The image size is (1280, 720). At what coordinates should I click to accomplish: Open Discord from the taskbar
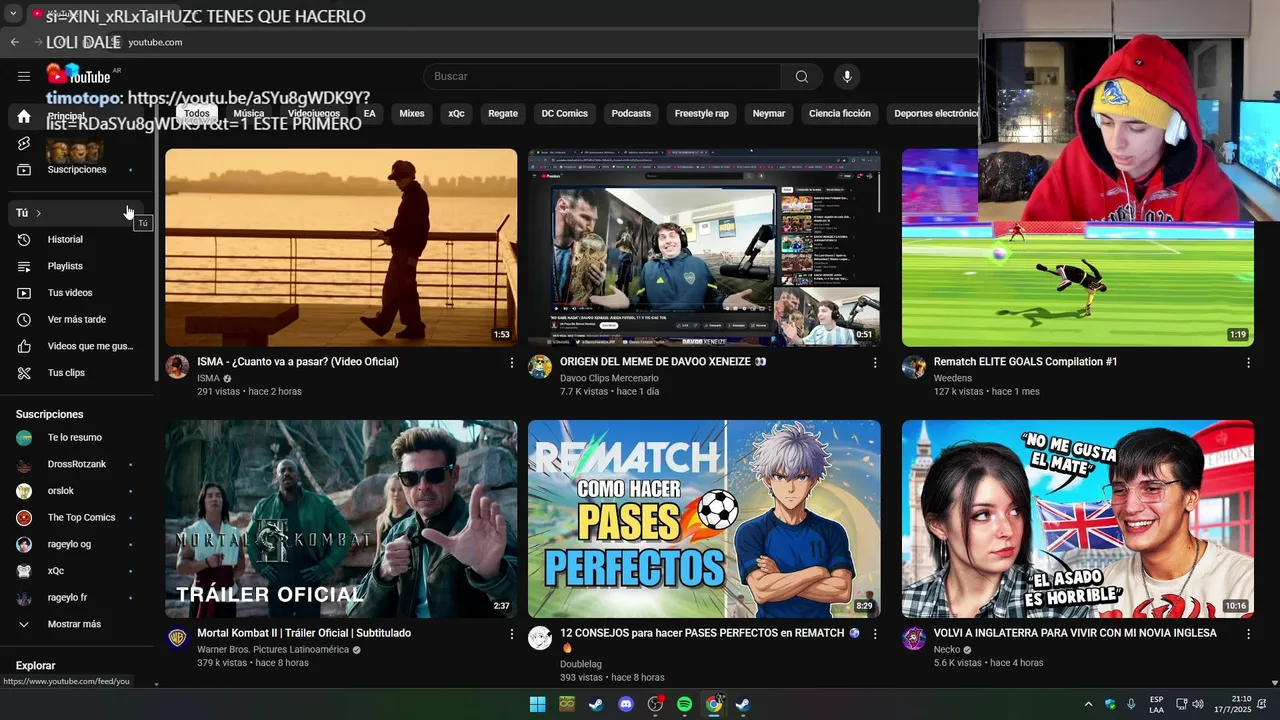pos(626,704)
